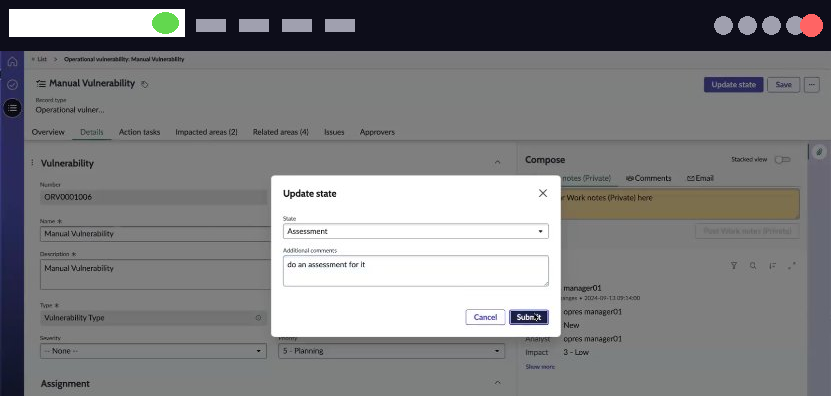Select the Comments compose tab
The height and width of the screenshot is (396, 831).
coord(649,178)
